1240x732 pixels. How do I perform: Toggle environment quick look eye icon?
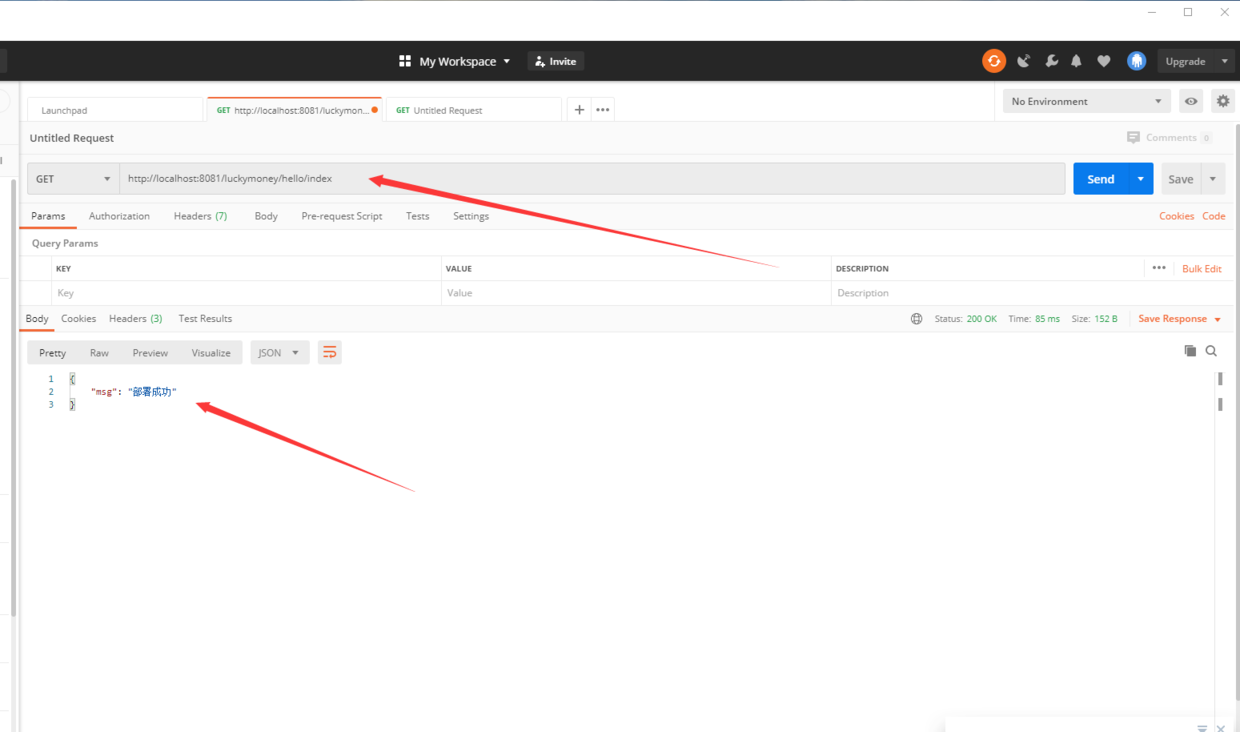click(1191, 101)
